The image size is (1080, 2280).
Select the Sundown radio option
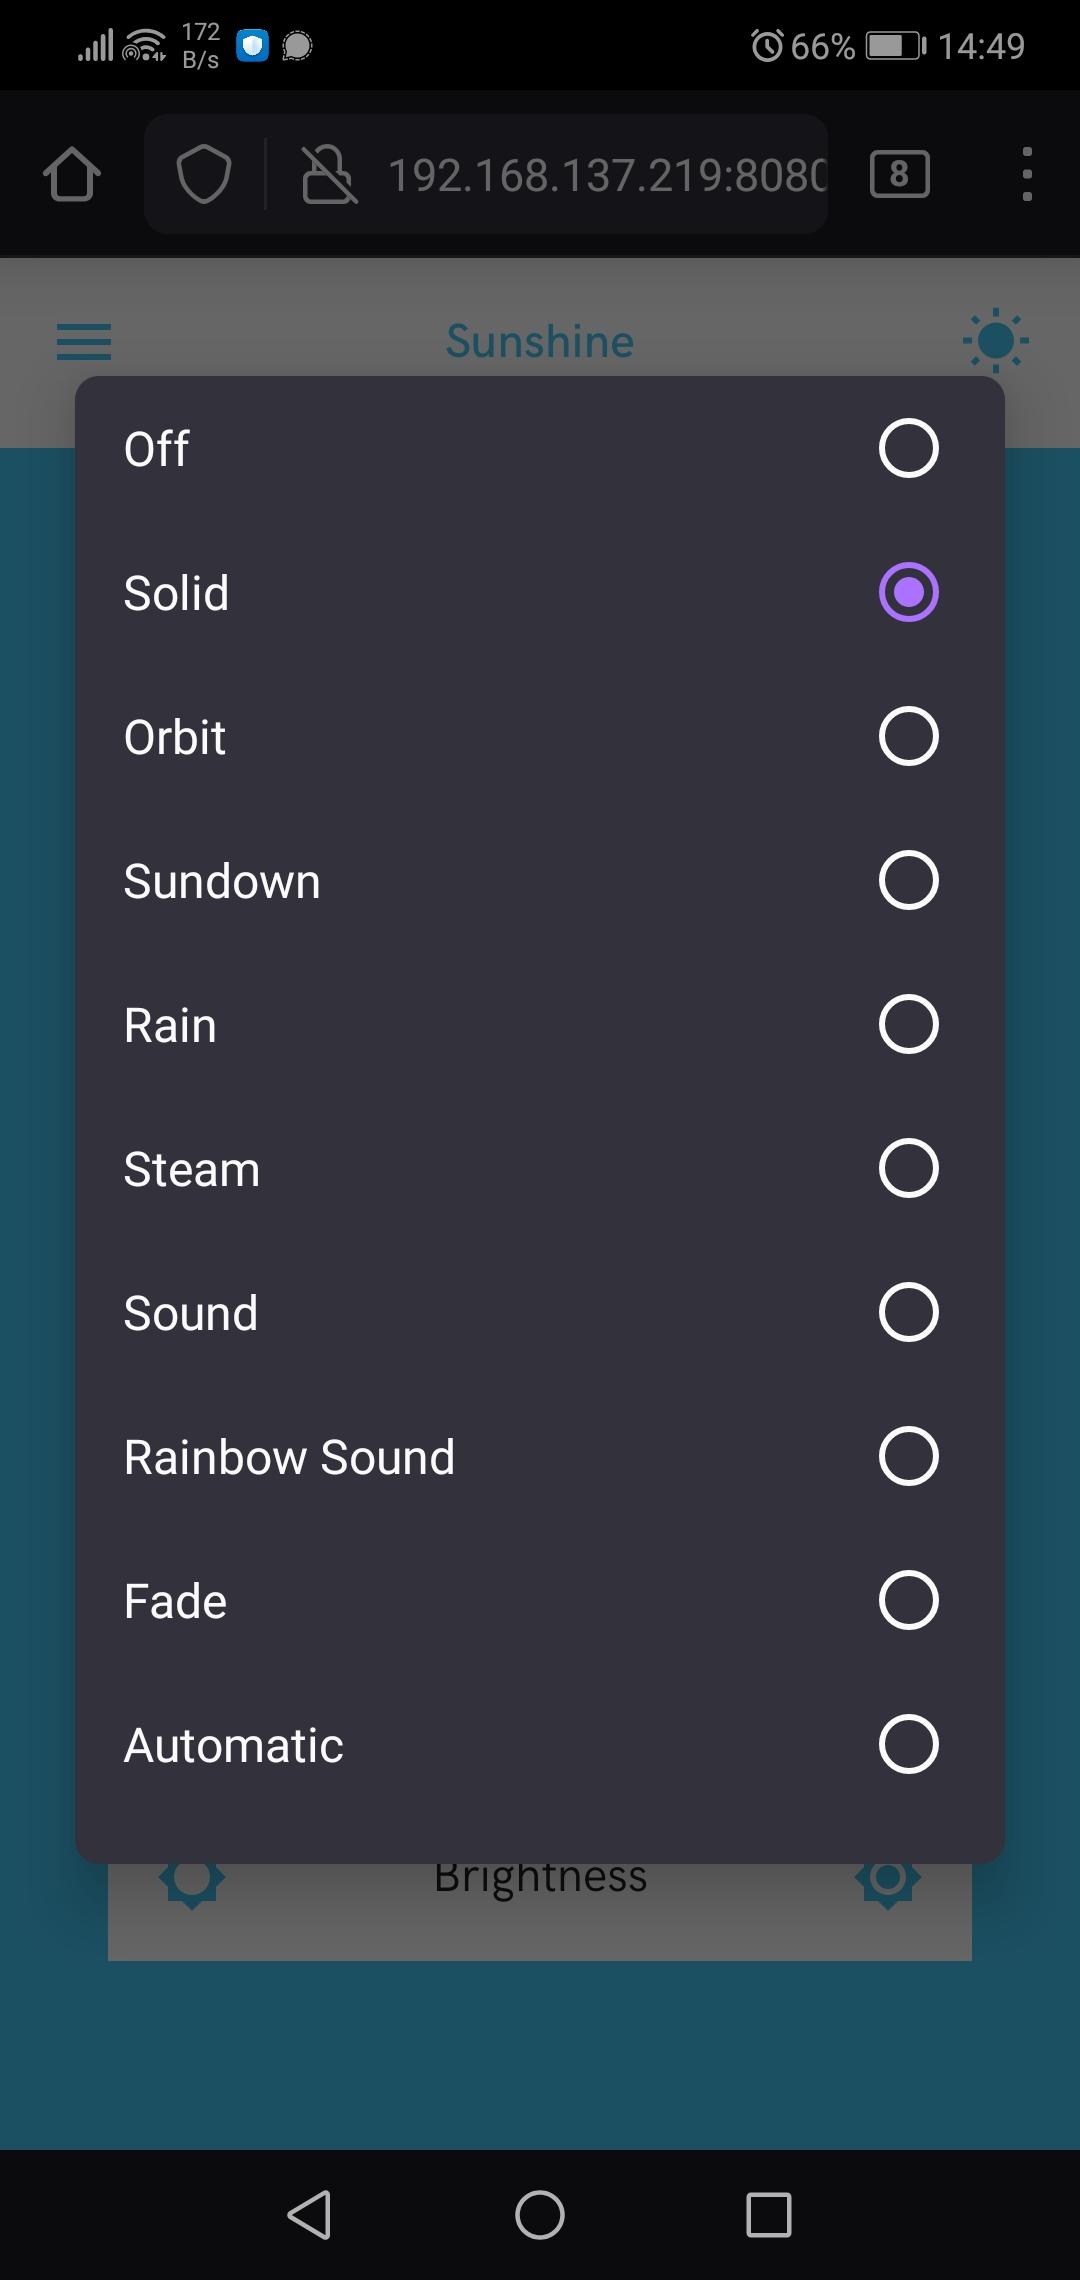(540, 880)
